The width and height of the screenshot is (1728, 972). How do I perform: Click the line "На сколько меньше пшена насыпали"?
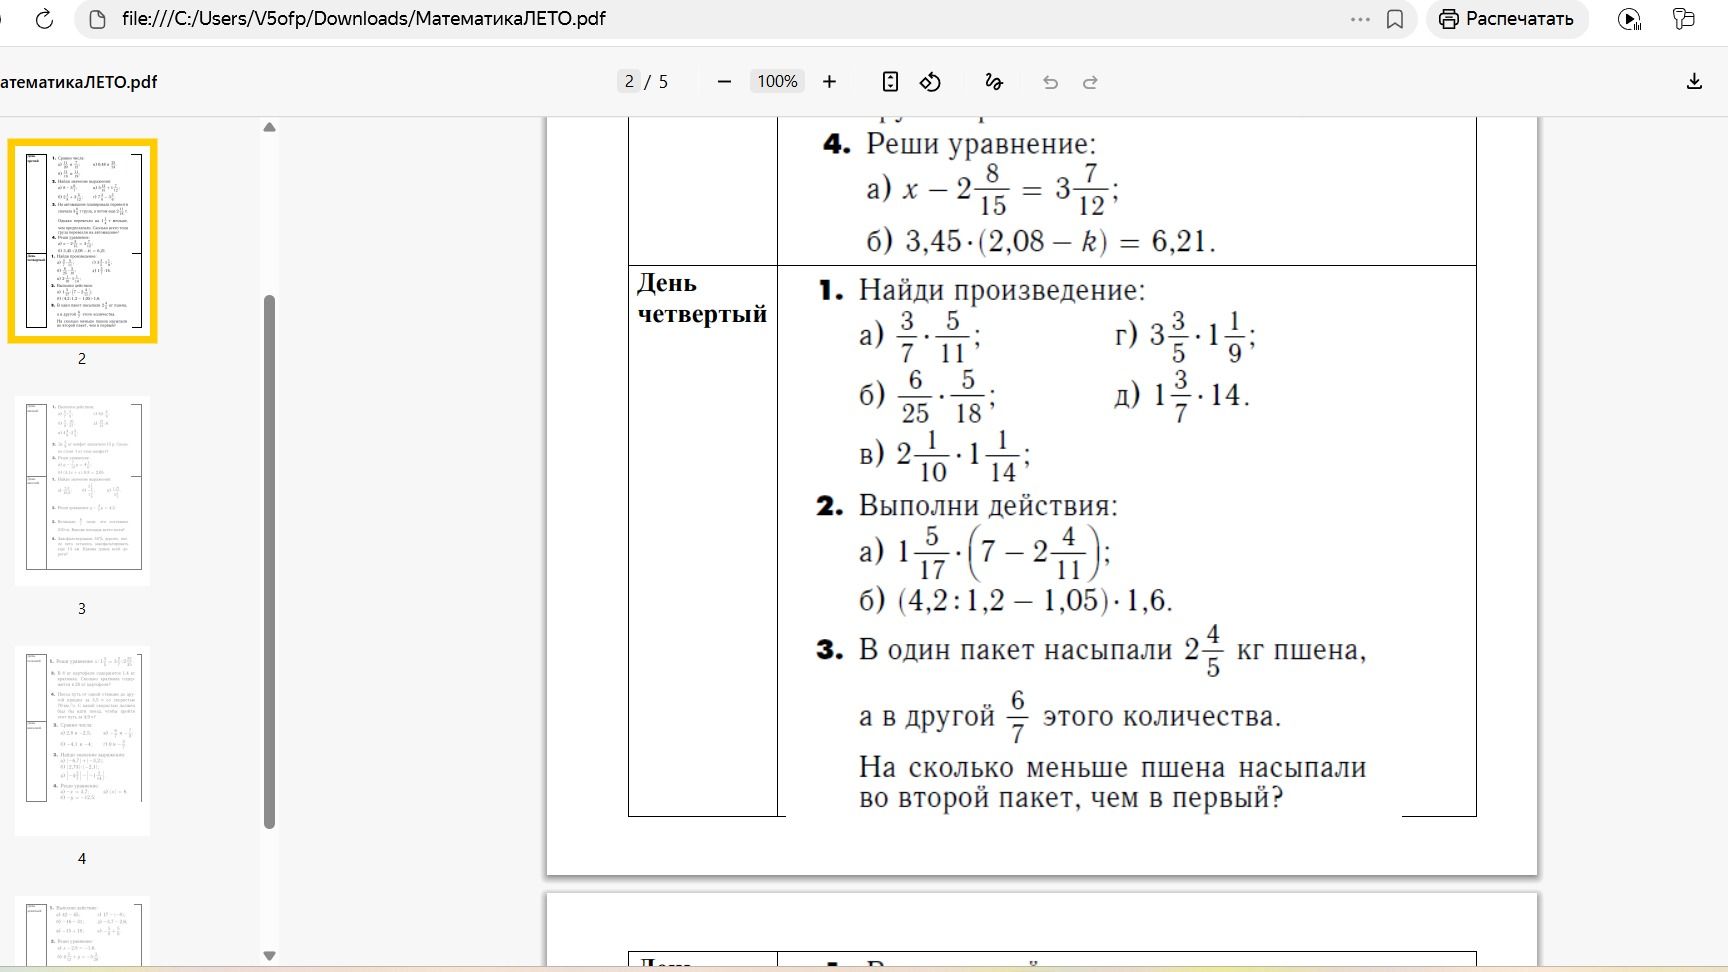click(1112, 767)
